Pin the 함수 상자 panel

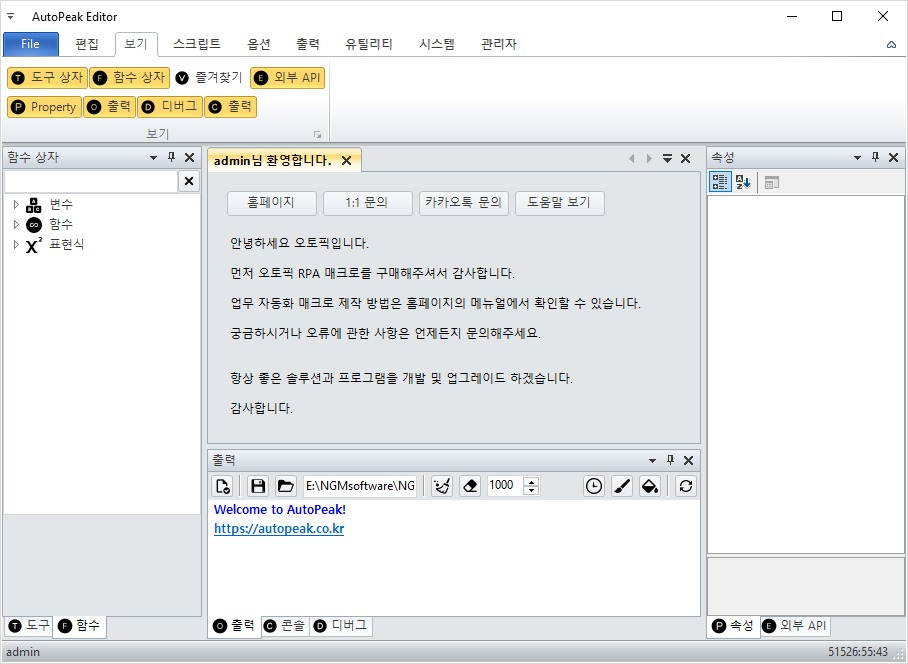(171, 157)
